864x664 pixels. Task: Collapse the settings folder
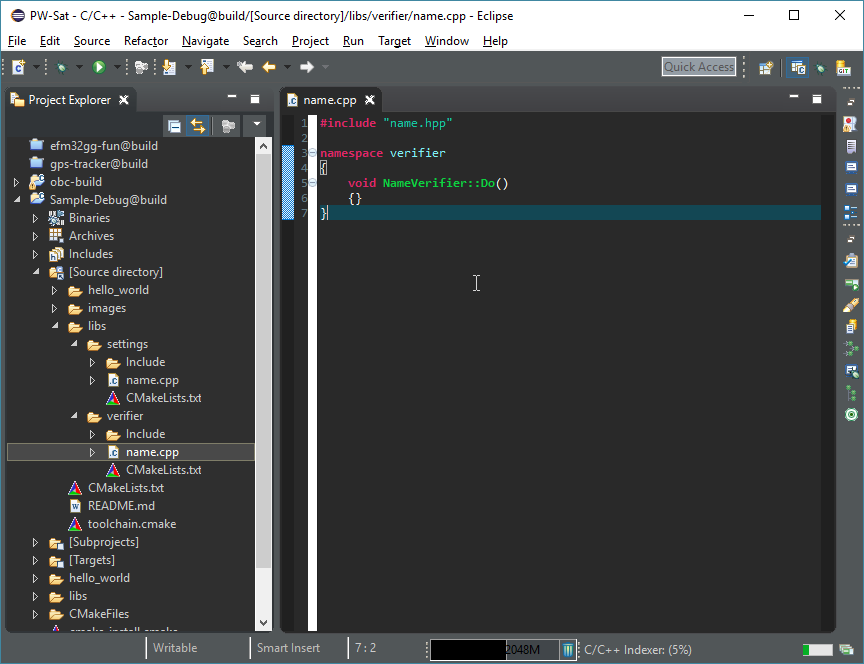pyautogui.click(x=74, y=343)
